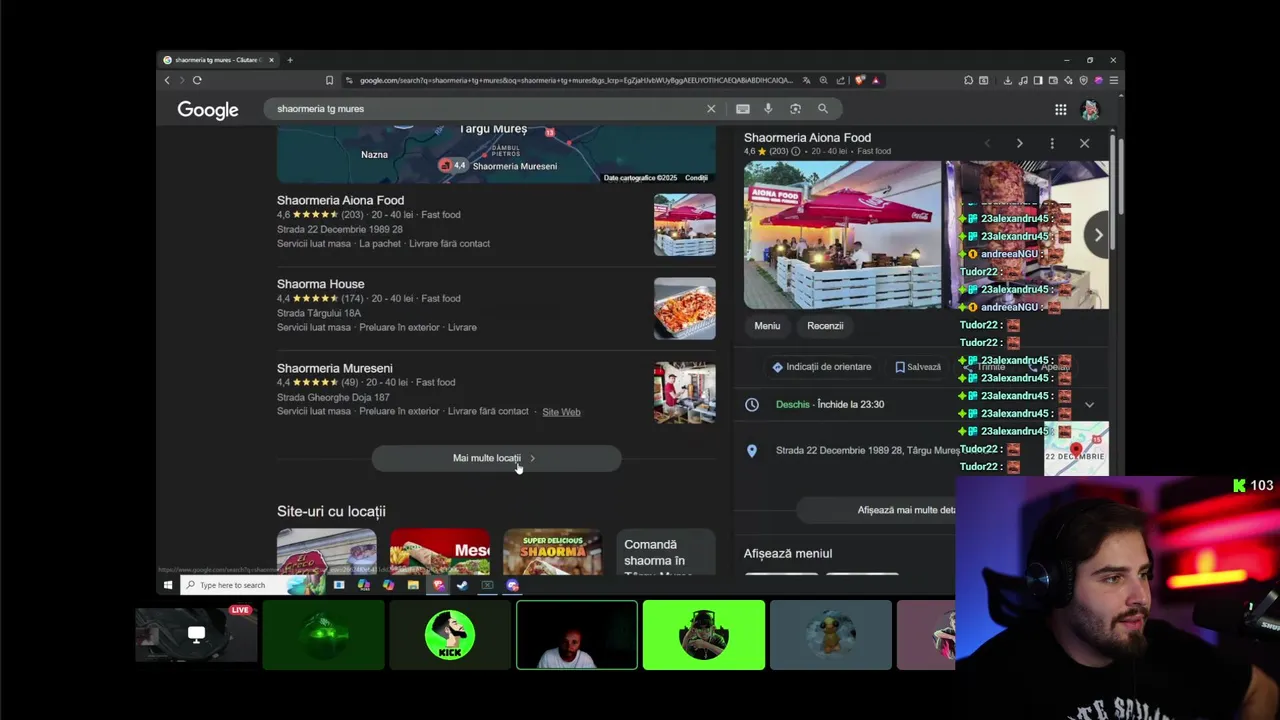Viewport: 1280px width, 720px height.
Task: Open the translate page icon in address bar
Action: 808,80
